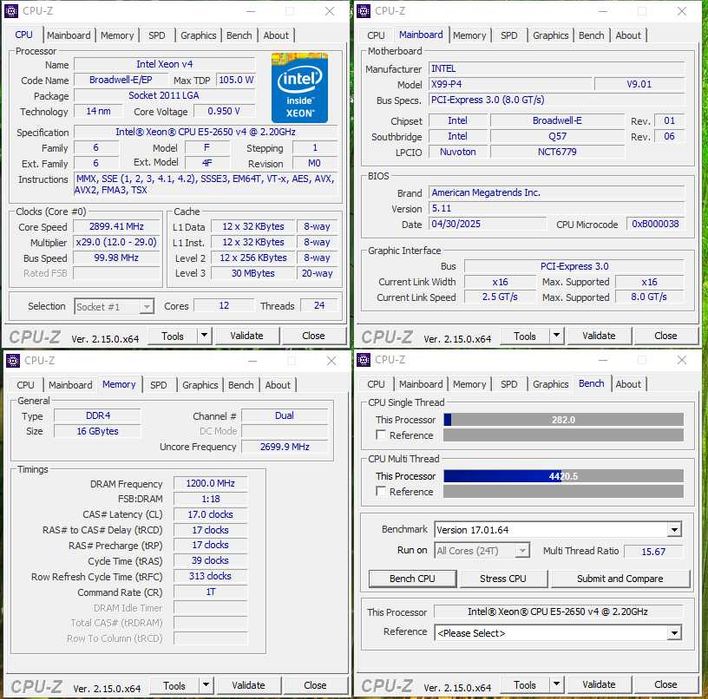Open Reference Please Select dropdown
Screen dimensions: 708x699
558,633
